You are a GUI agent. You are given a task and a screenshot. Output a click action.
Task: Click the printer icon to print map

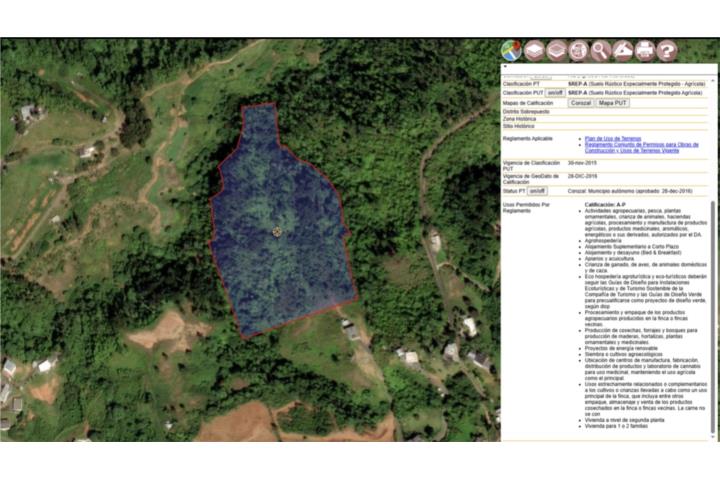pyautogui.click(x=644, y=51)
